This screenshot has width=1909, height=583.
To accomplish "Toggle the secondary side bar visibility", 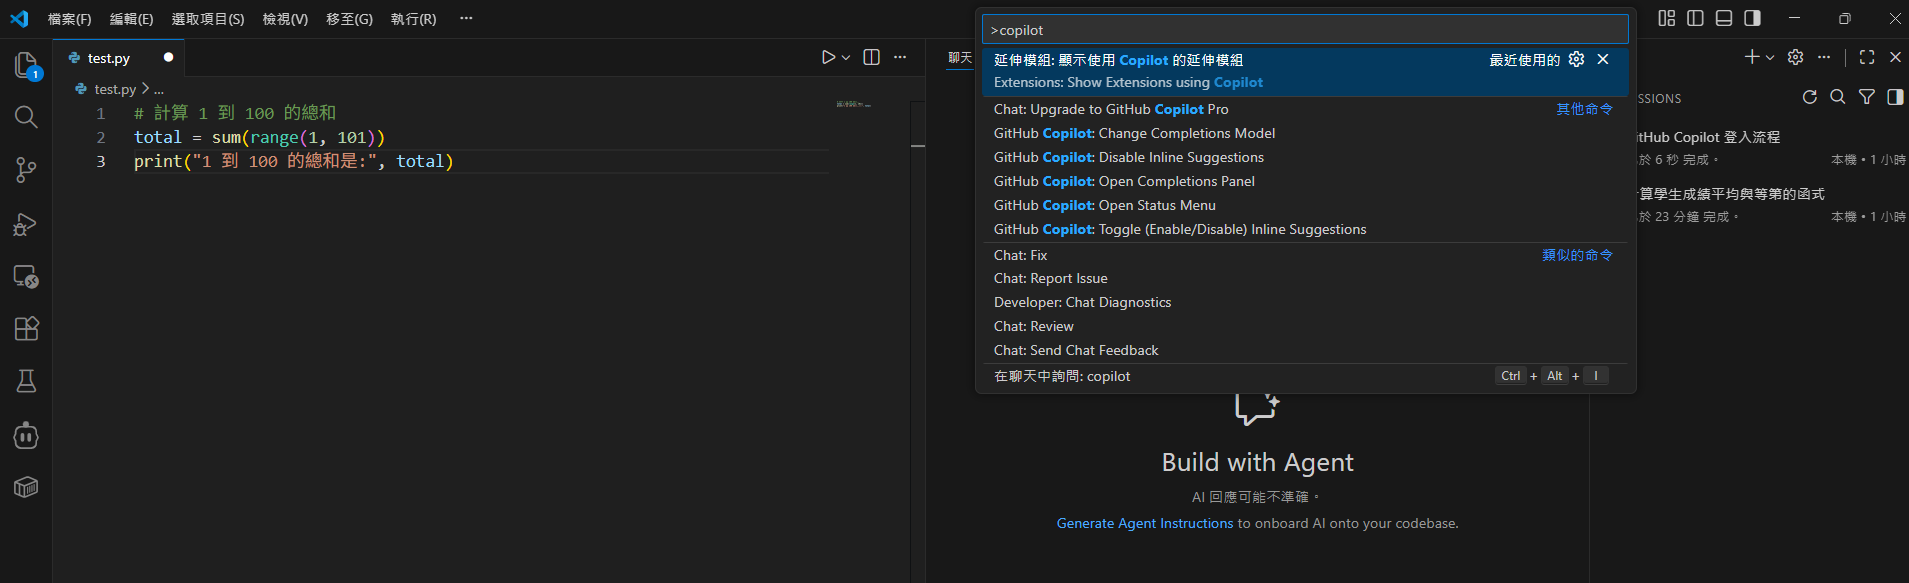I will (x=1752, y=18).
